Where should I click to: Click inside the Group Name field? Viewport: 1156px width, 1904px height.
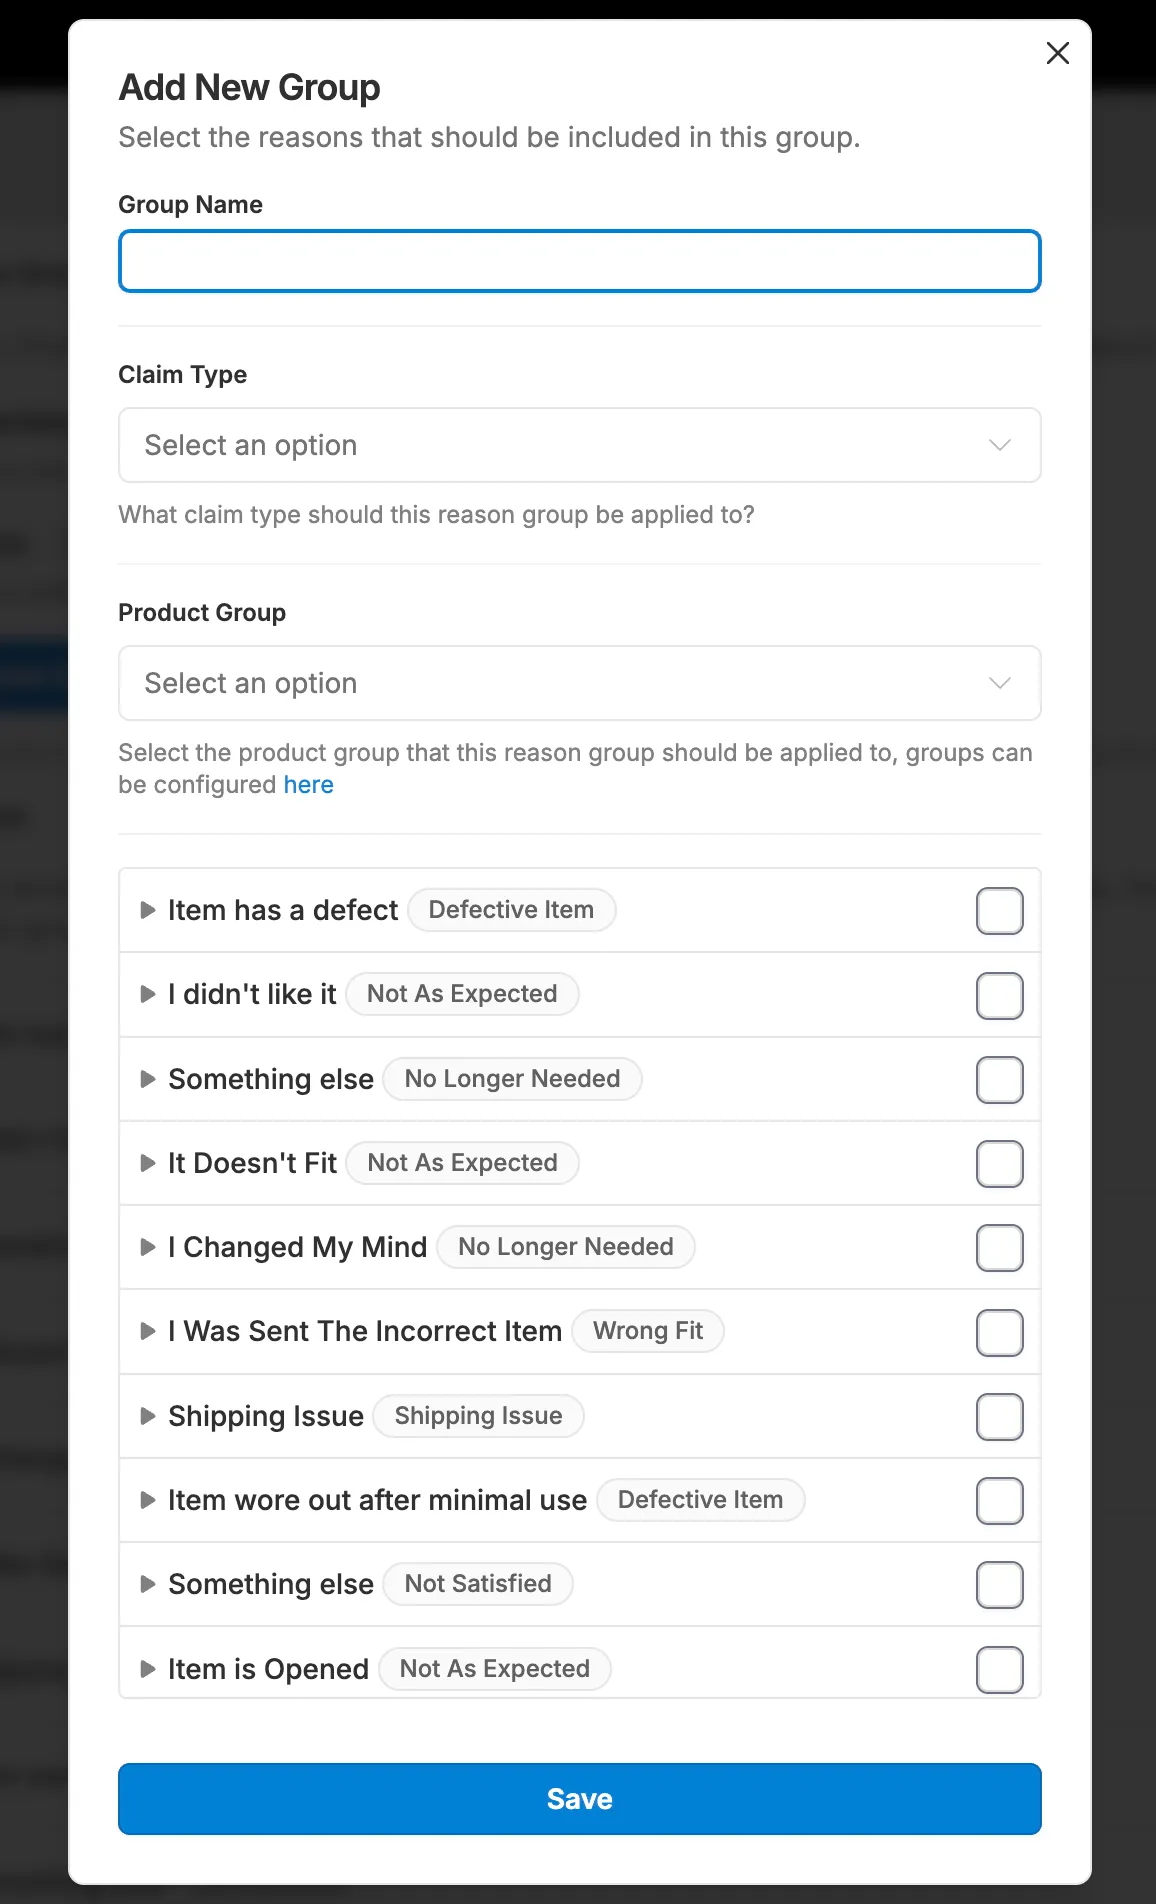coord(579,261)
